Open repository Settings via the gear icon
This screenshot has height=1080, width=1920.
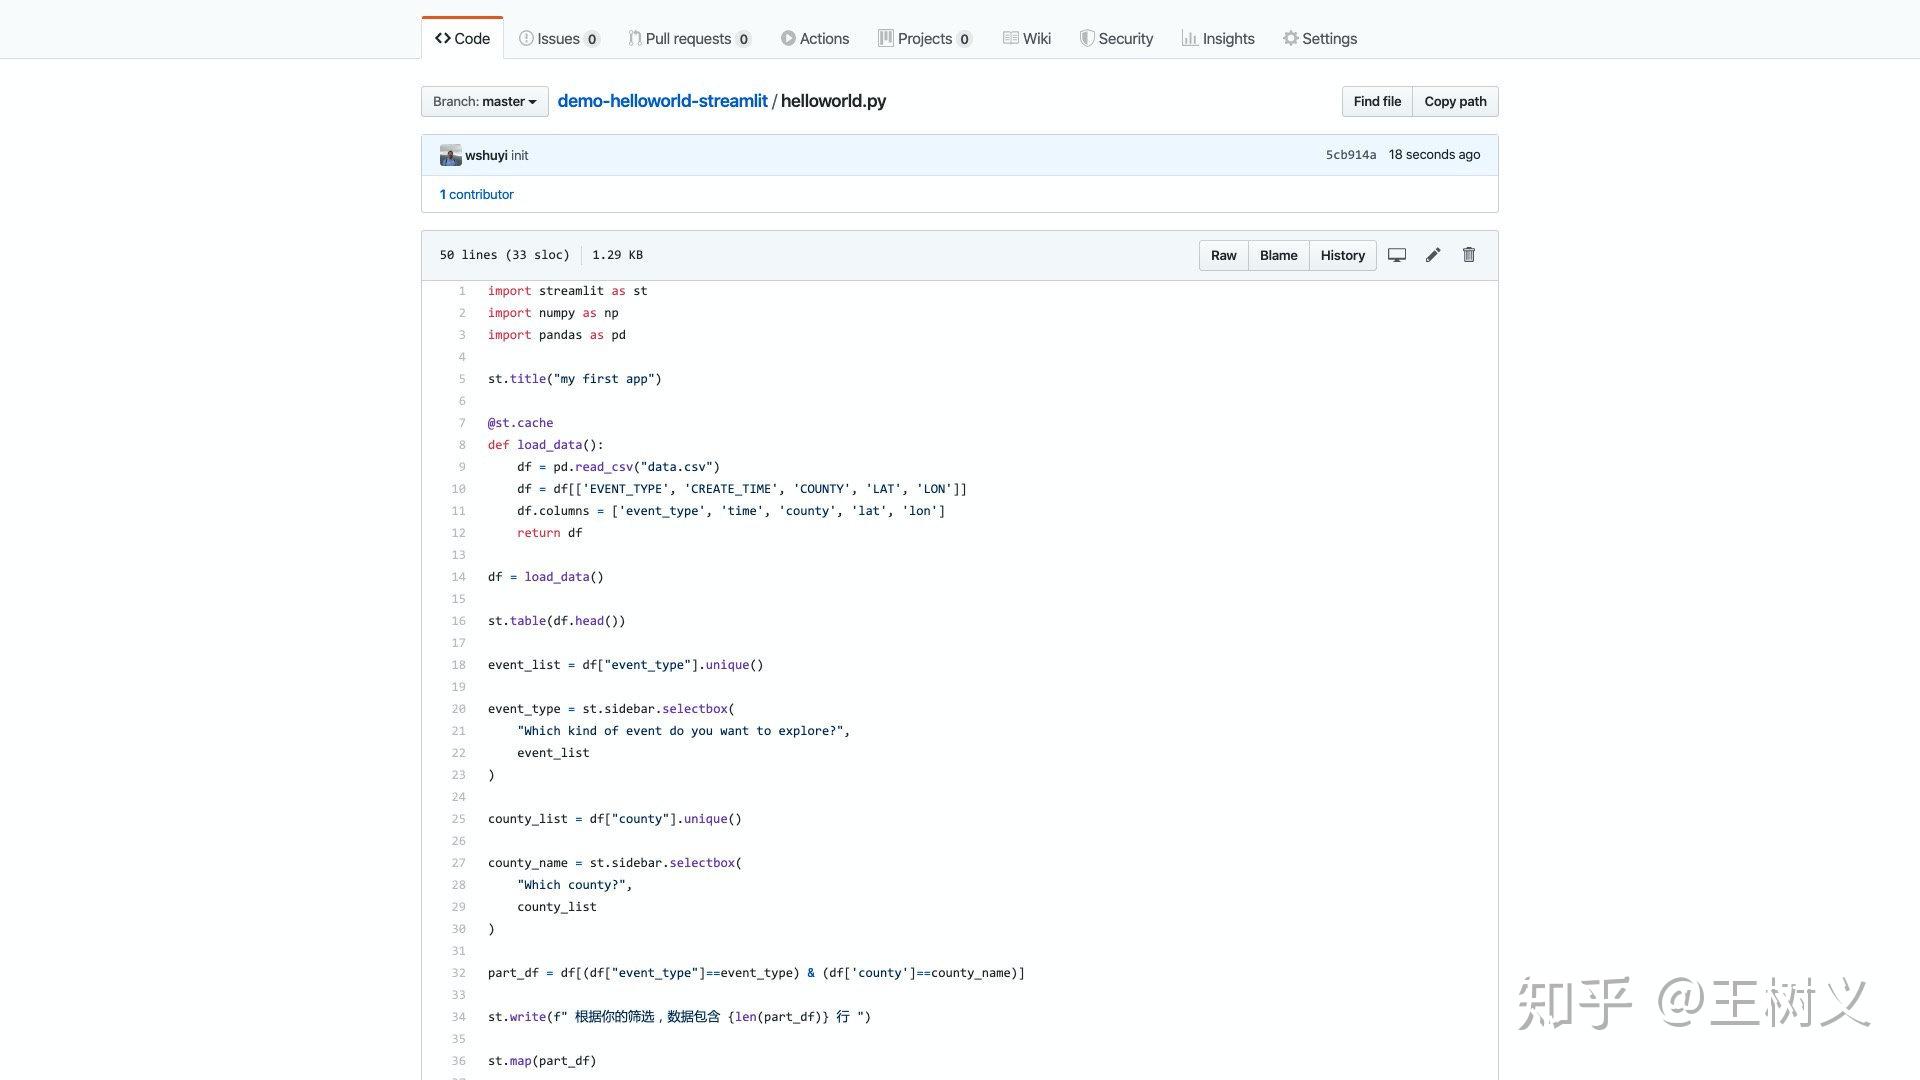click(x=1320, y=38)
